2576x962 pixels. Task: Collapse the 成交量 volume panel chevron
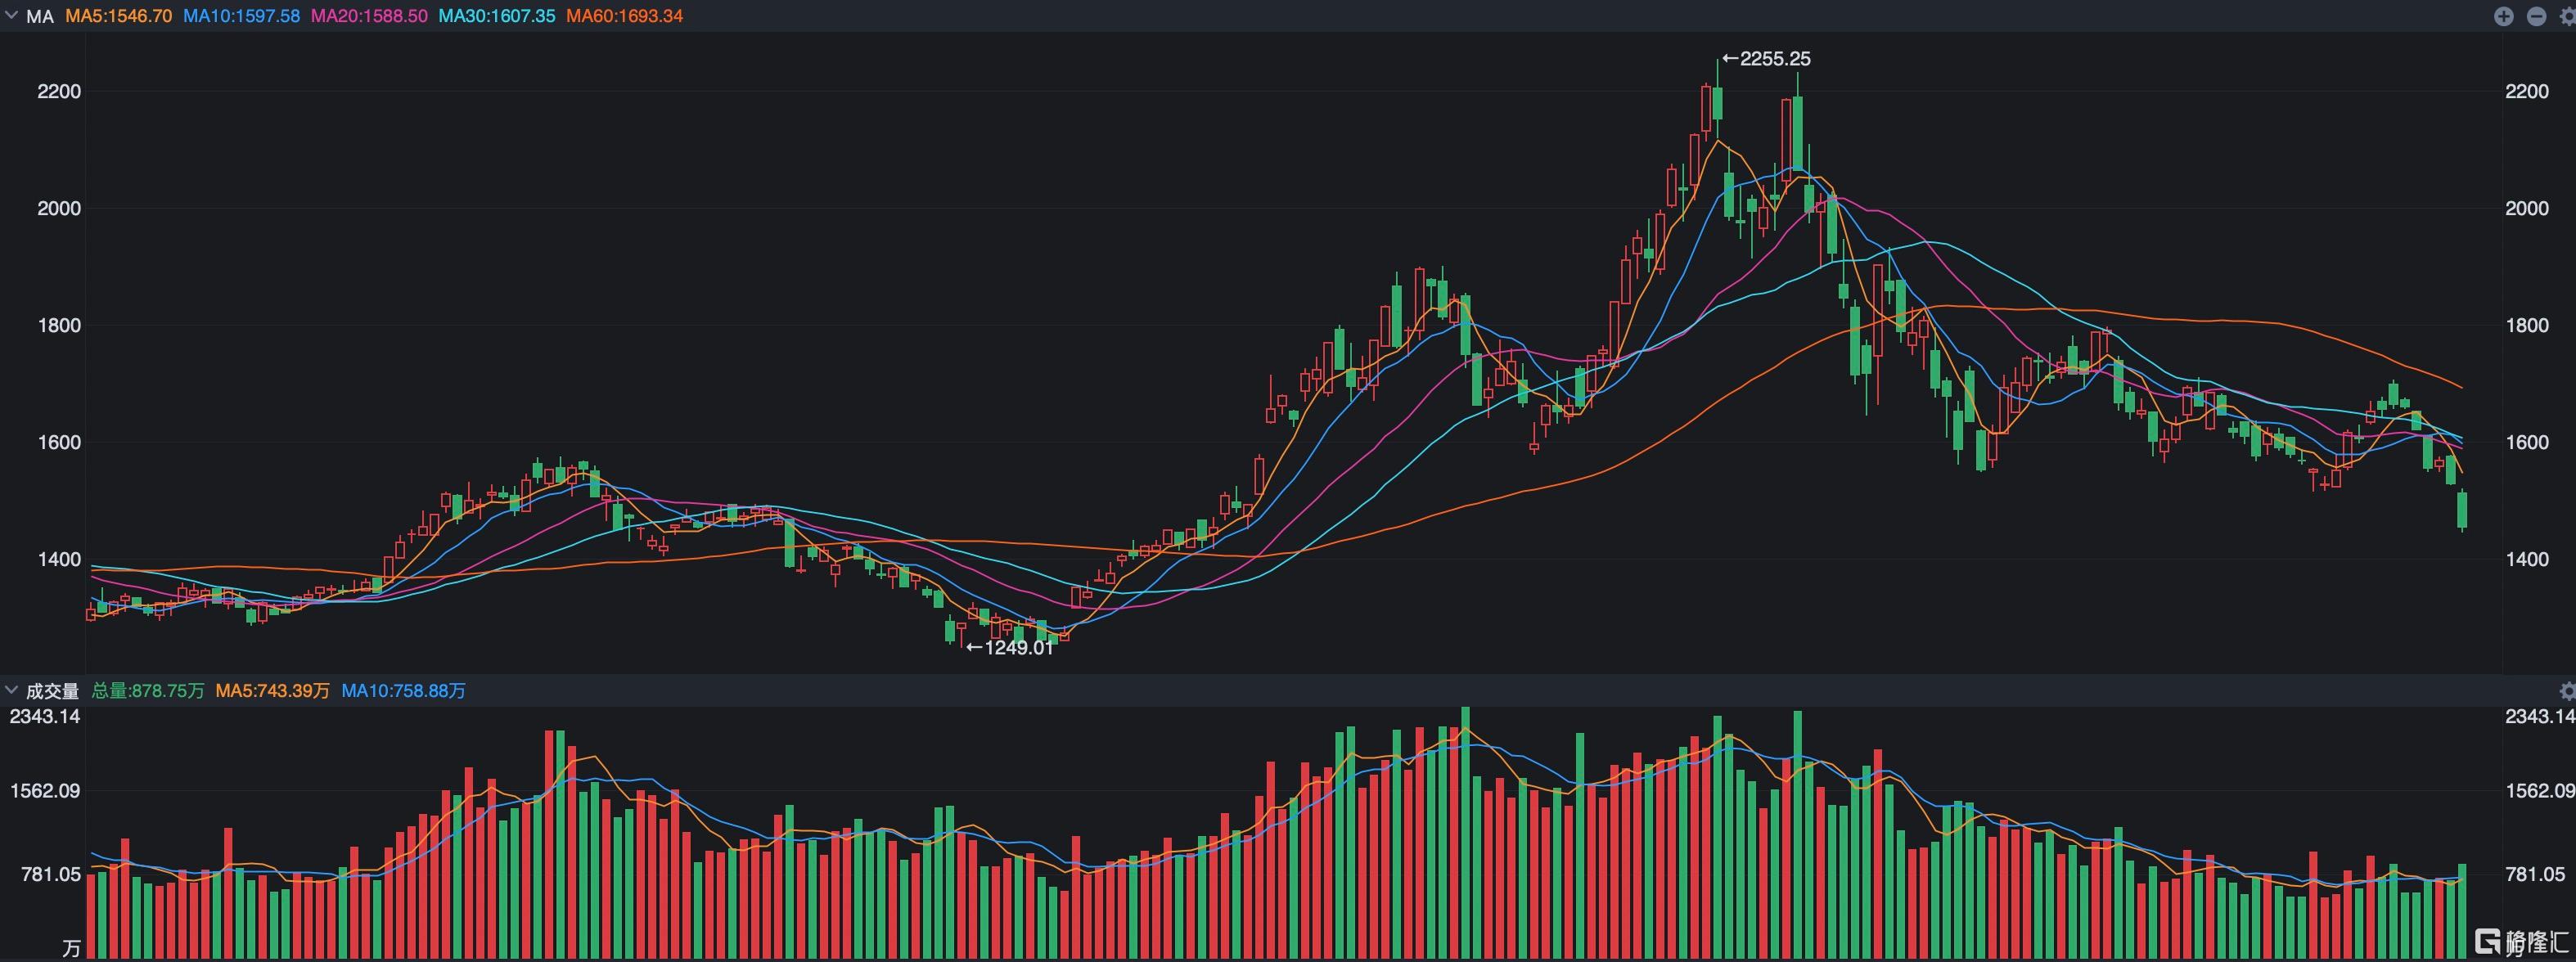coord(12,690)
